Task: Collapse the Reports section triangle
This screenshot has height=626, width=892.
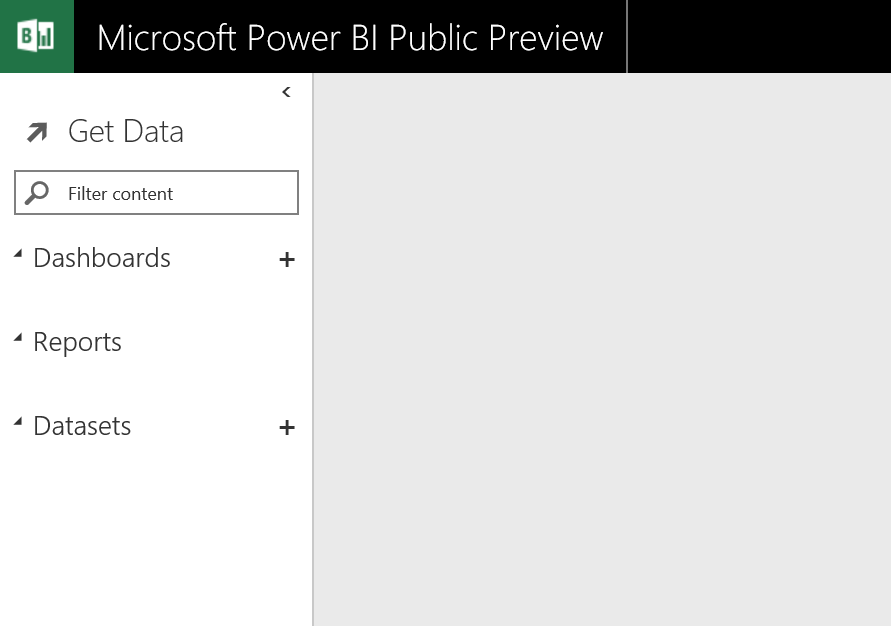Action: point(18,340)
